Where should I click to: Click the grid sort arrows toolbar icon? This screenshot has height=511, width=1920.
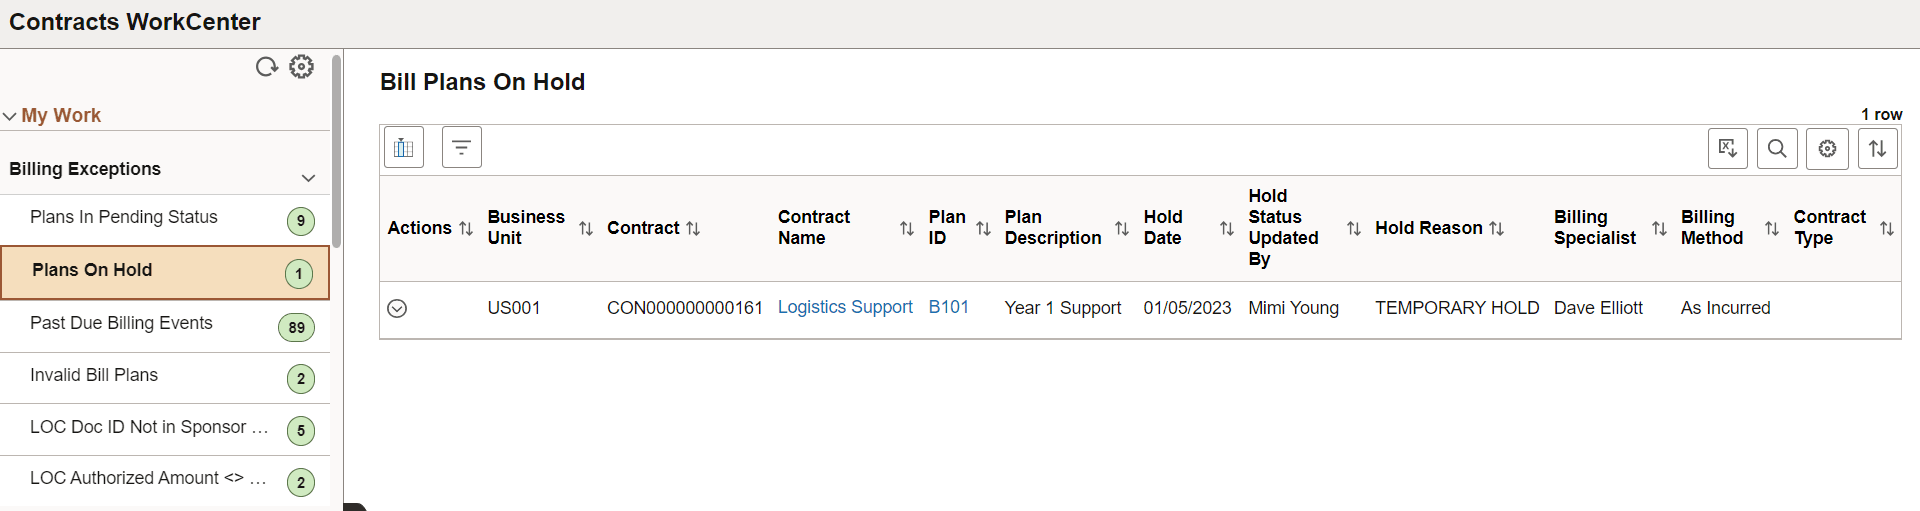1877,149
